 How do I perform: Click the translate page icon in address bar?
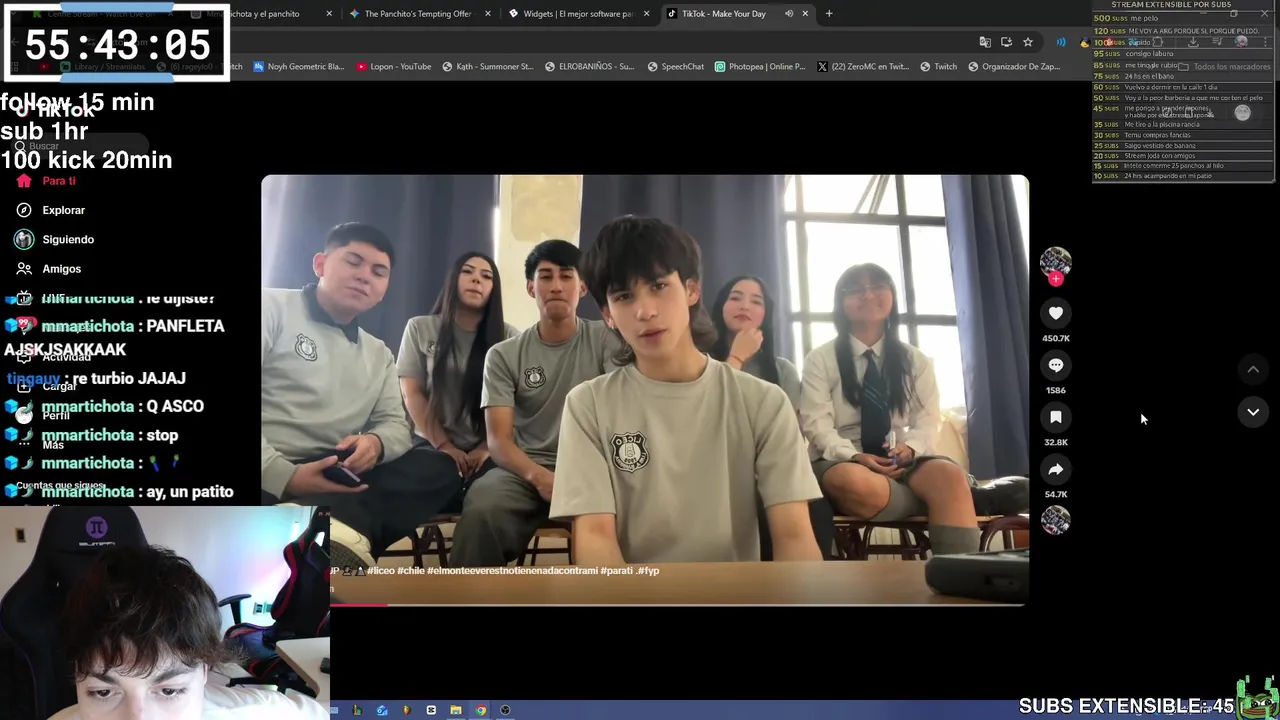985,42
